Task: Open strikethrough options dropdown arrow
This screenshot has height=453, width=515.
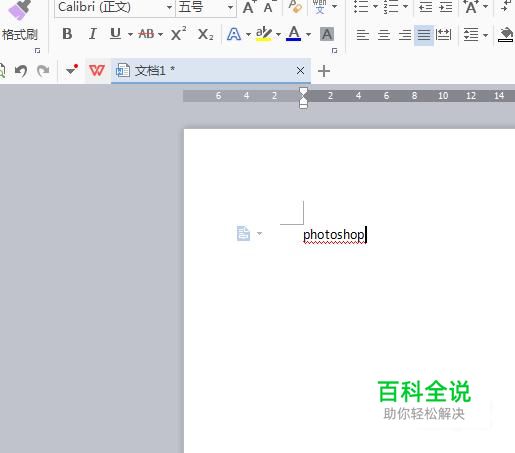Action: [160, 34]
